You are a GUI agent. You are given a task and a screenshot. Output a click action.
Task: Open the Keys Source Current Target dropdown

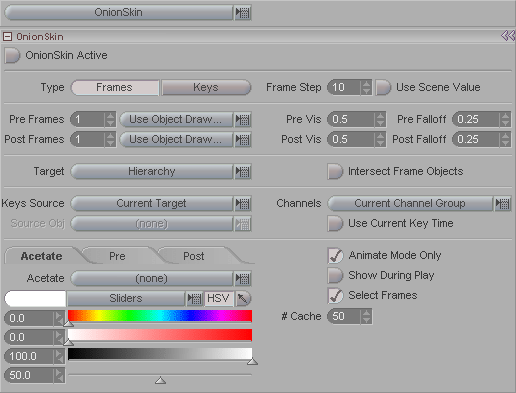coord(152,203)
